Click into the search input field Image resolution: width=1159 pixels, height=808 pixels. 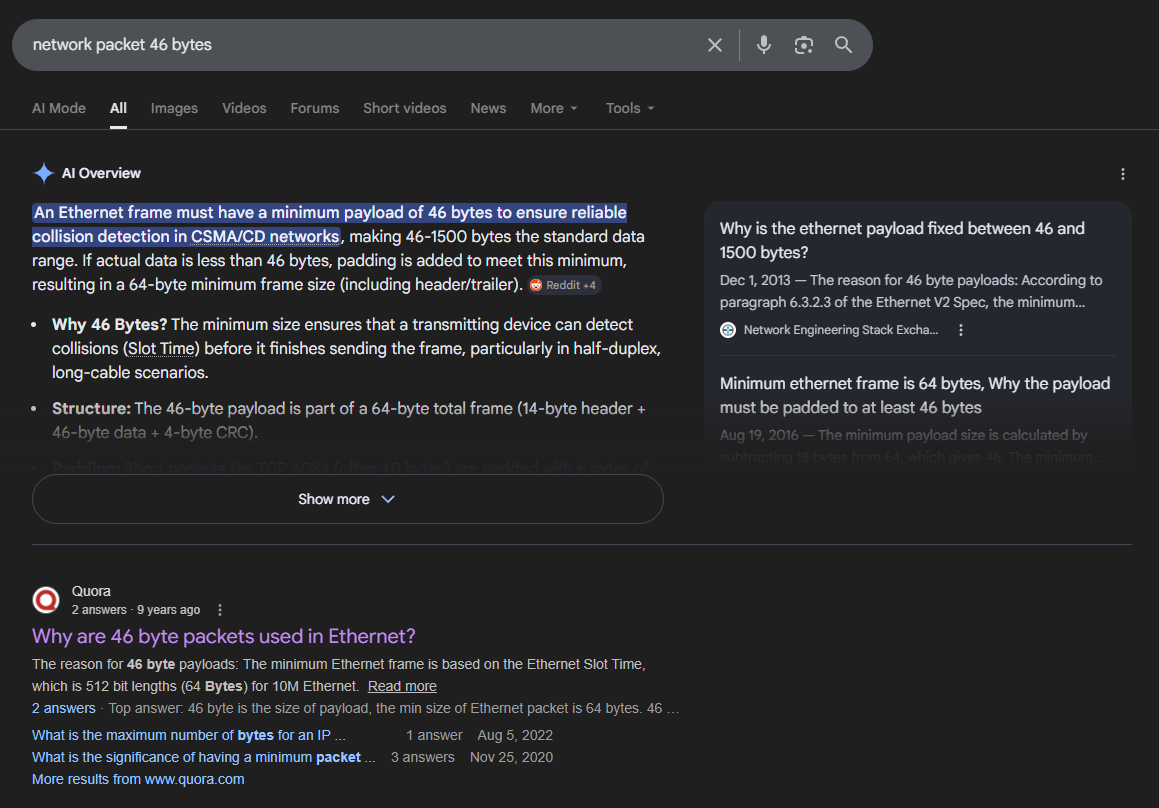(x=360, y=45)
